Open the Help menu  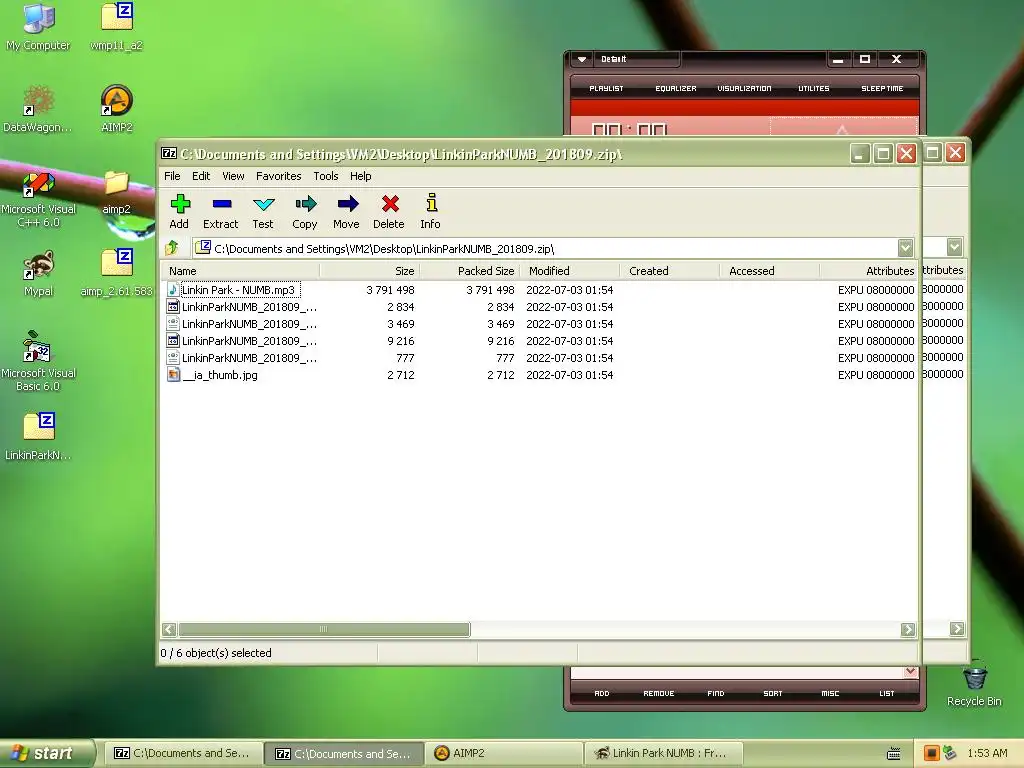pos(360,176)
